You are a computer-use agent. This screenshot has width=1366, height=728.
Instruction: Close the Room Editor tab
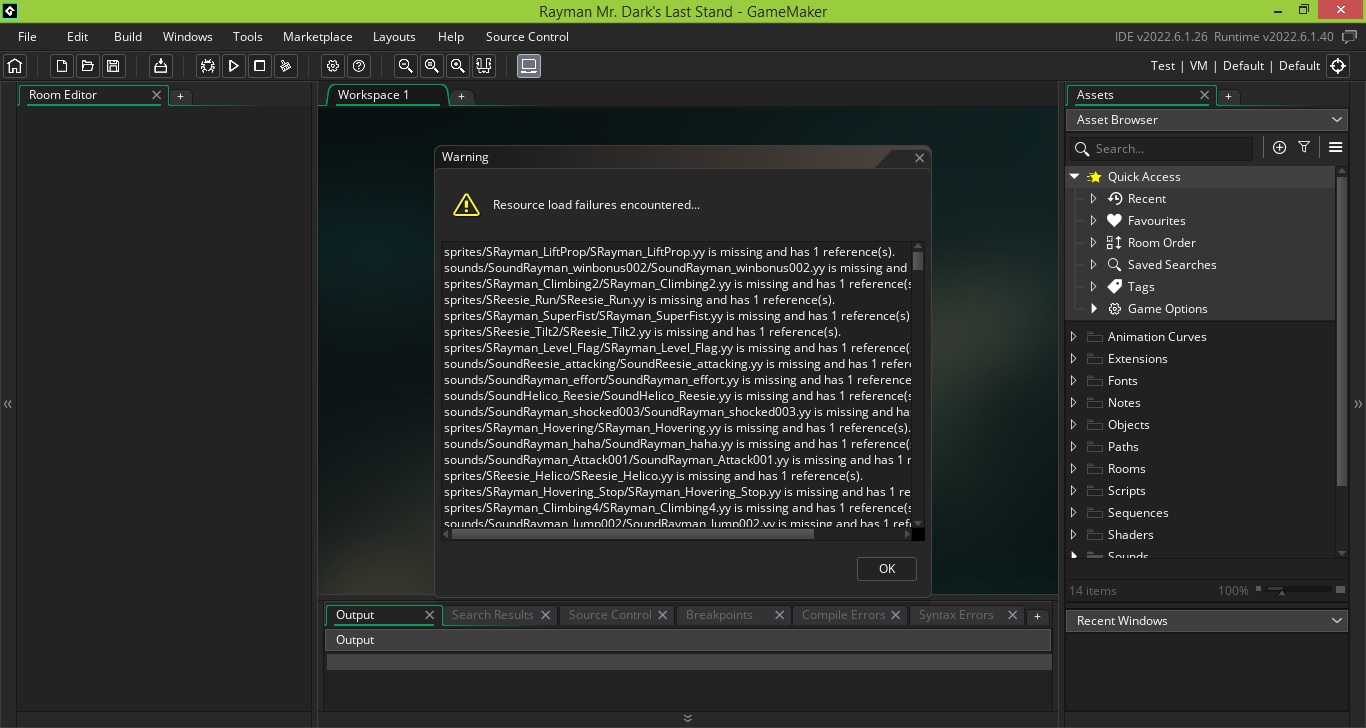point(156,95)
